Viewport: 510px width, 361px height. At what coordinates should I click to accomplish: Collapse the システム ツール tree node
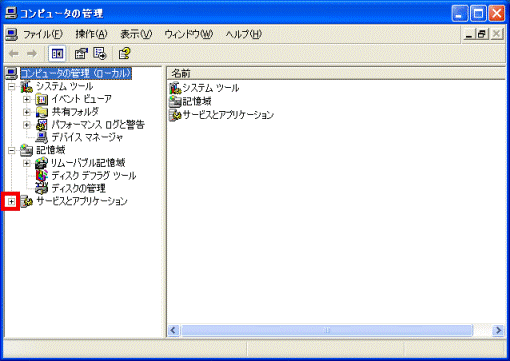coord(11,87)
